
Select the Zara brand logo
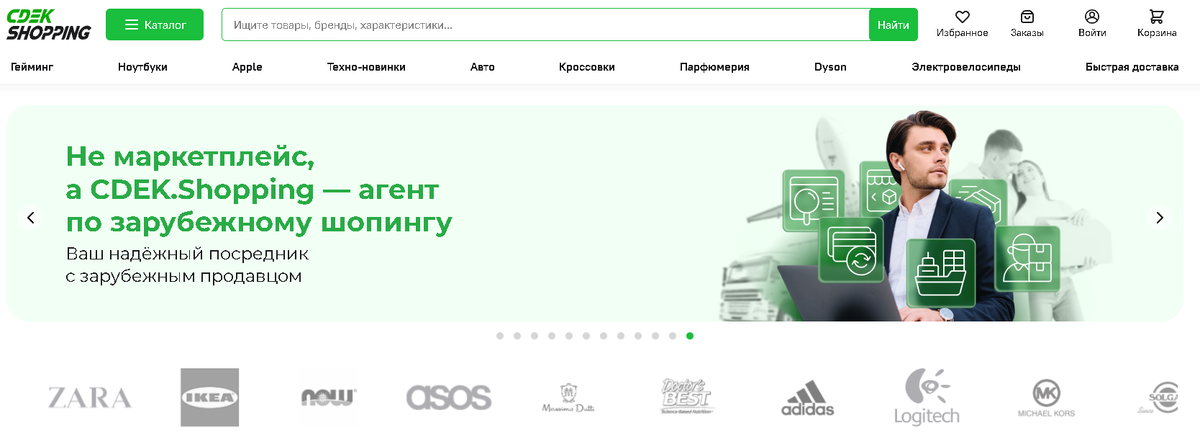point(90,397)
